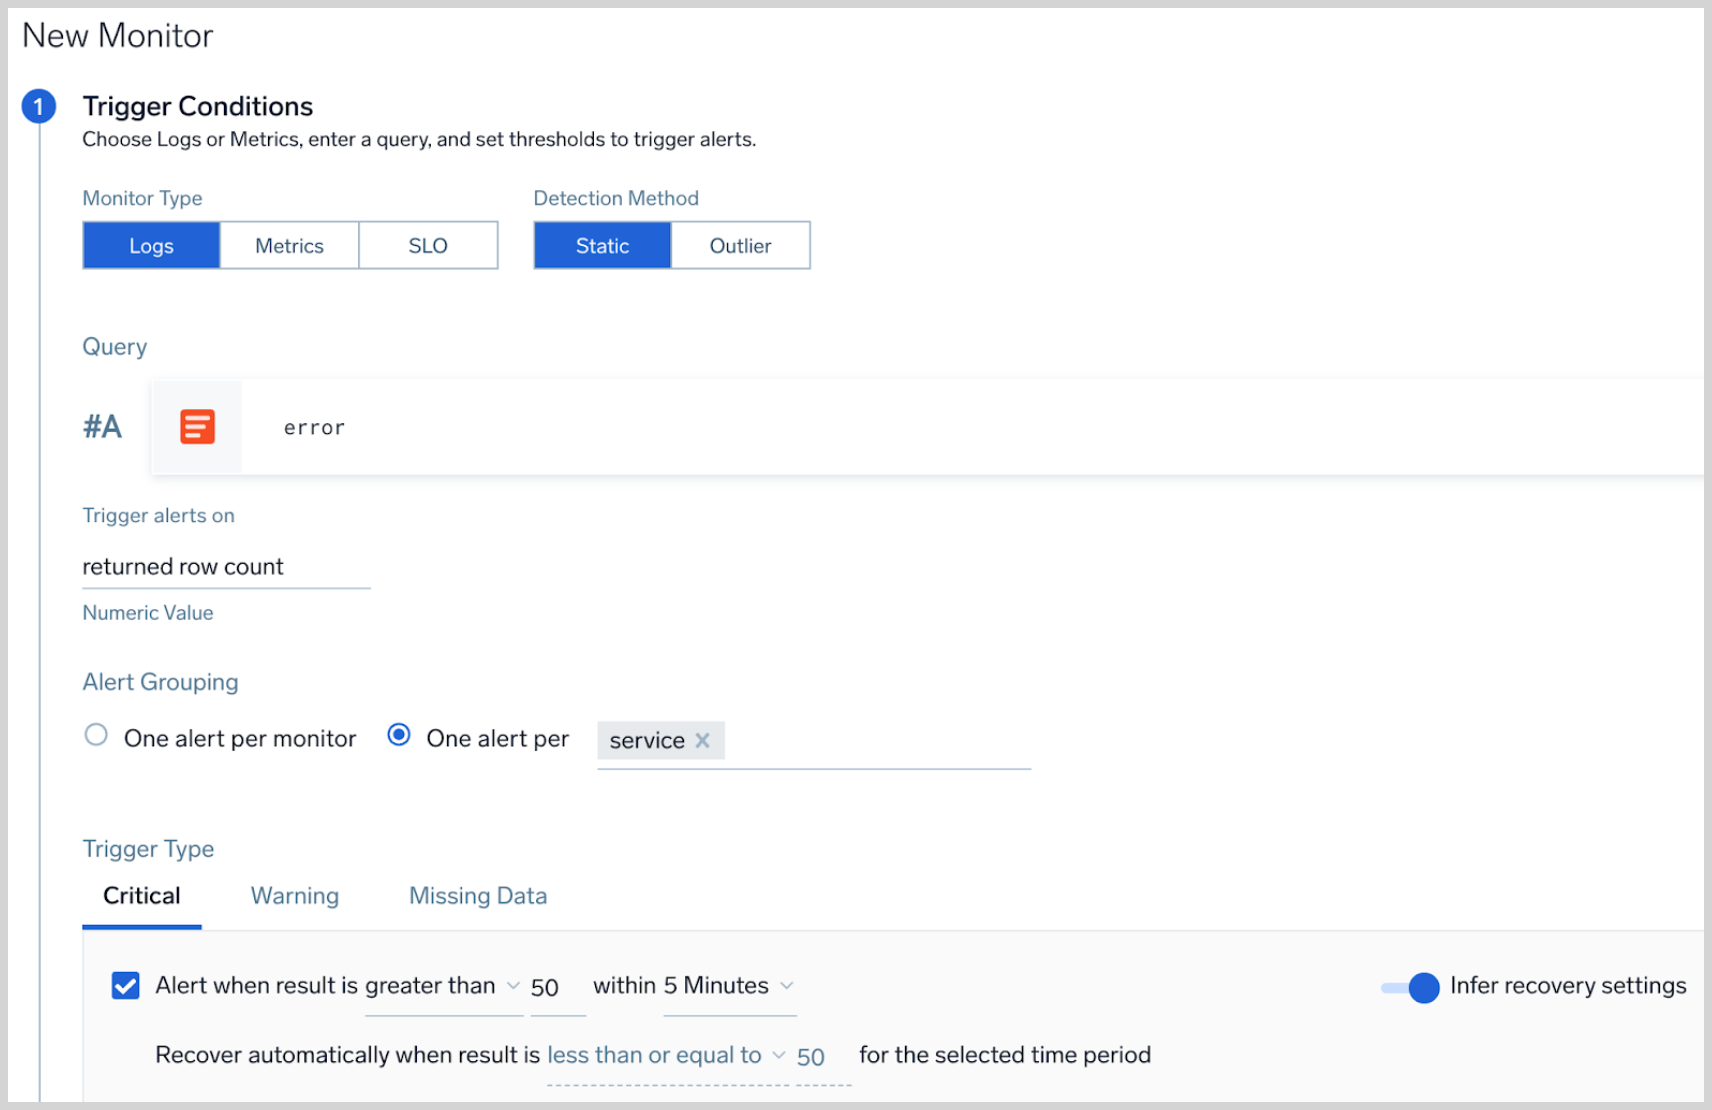Select One alert per monitor radio
This screenshot has width=1712, height=1110.
(96, 736)
